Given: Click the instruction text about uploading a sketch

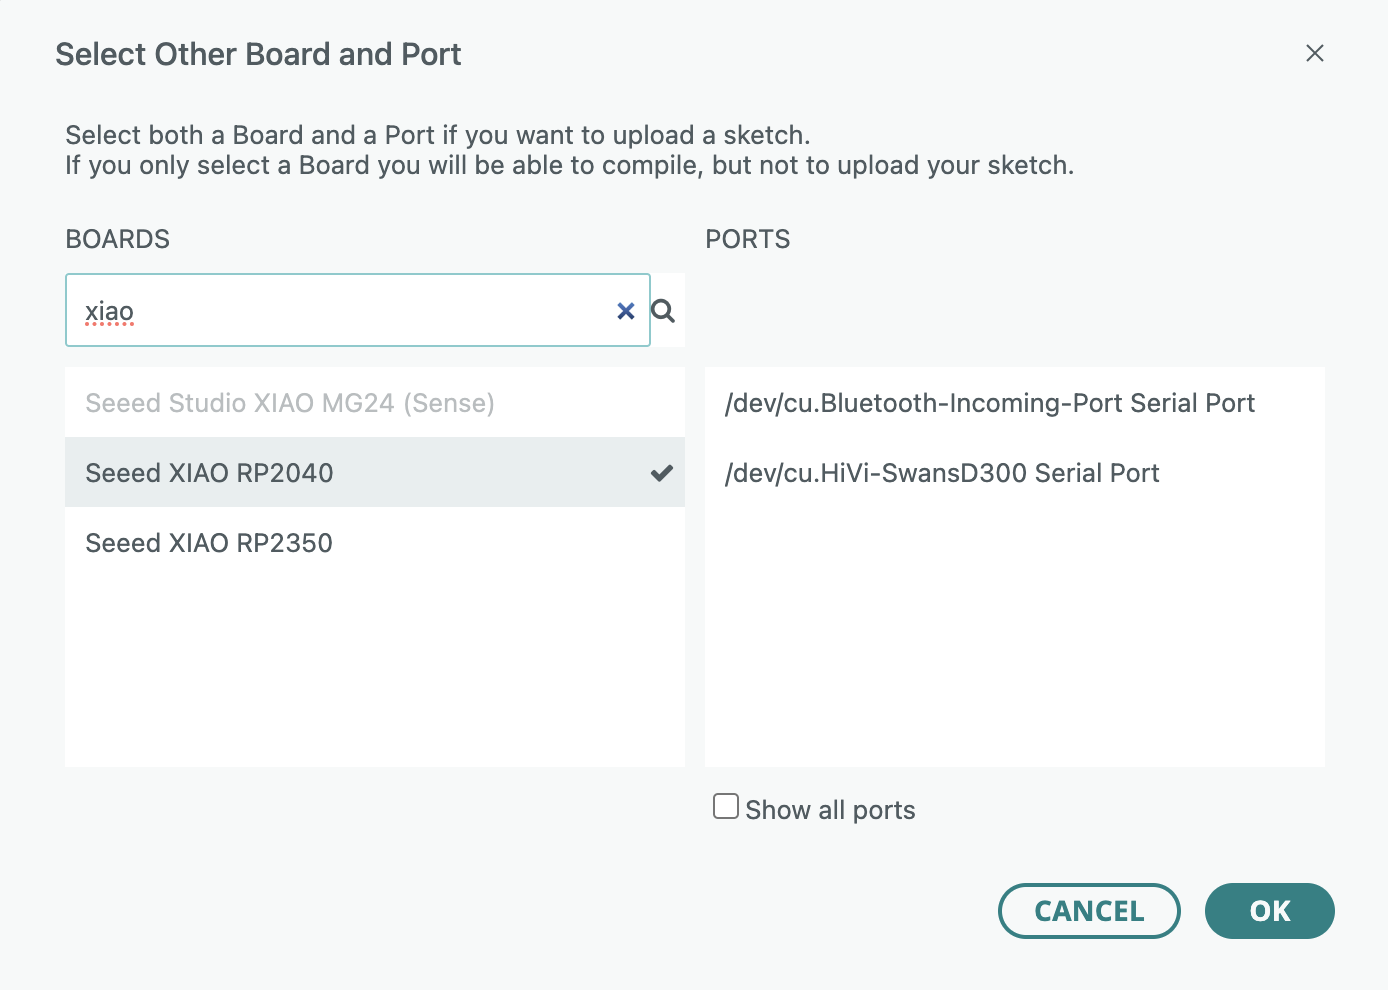Looking at the screenshot, I should (x=569, y=149).
